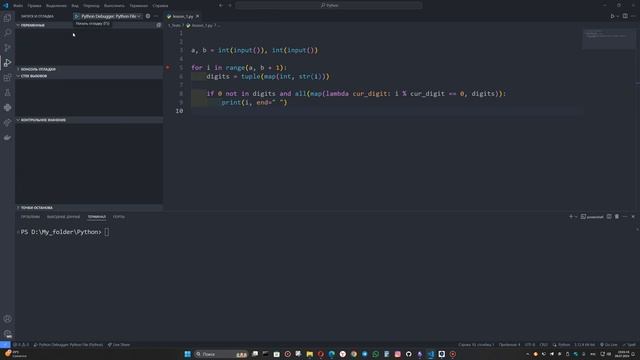Create new terminal with plus icon
The image size is (640, 360).
pyautogui.click(x=571, y=217)
